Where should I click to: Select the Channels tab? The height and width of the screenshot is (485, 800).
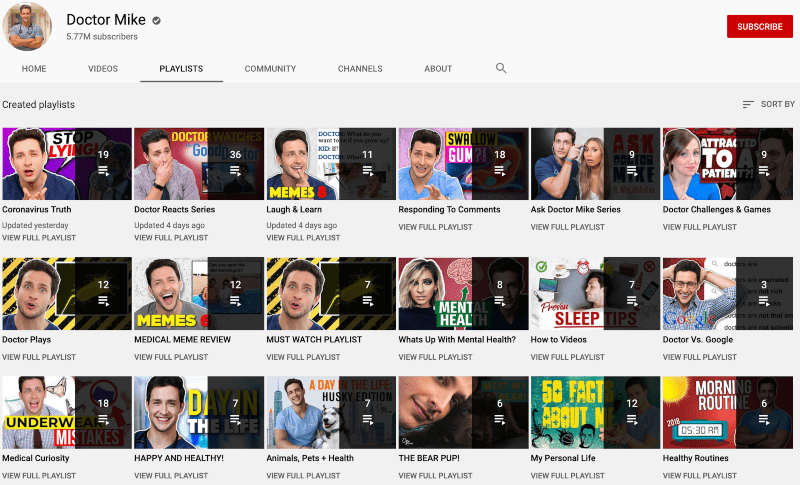[359, 69]
